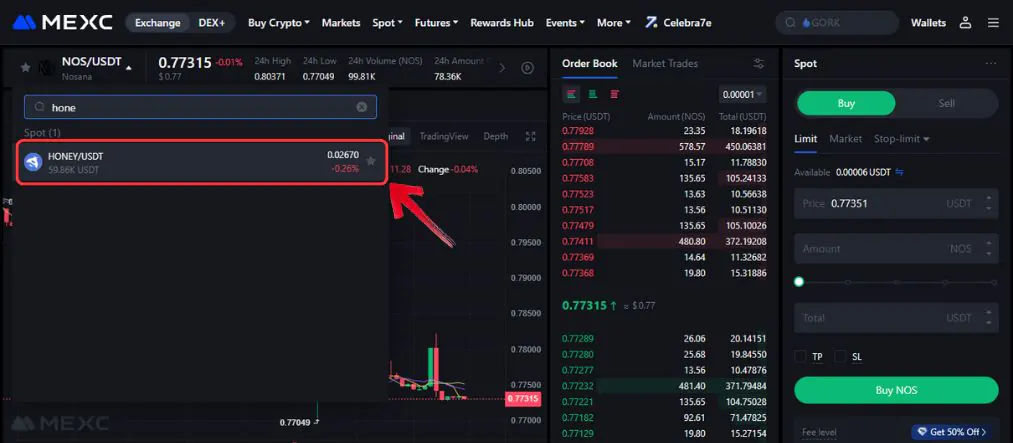Screen dimensions: 1013x443
Task: Click the Price input field
Action: click(x=896, y=203)
